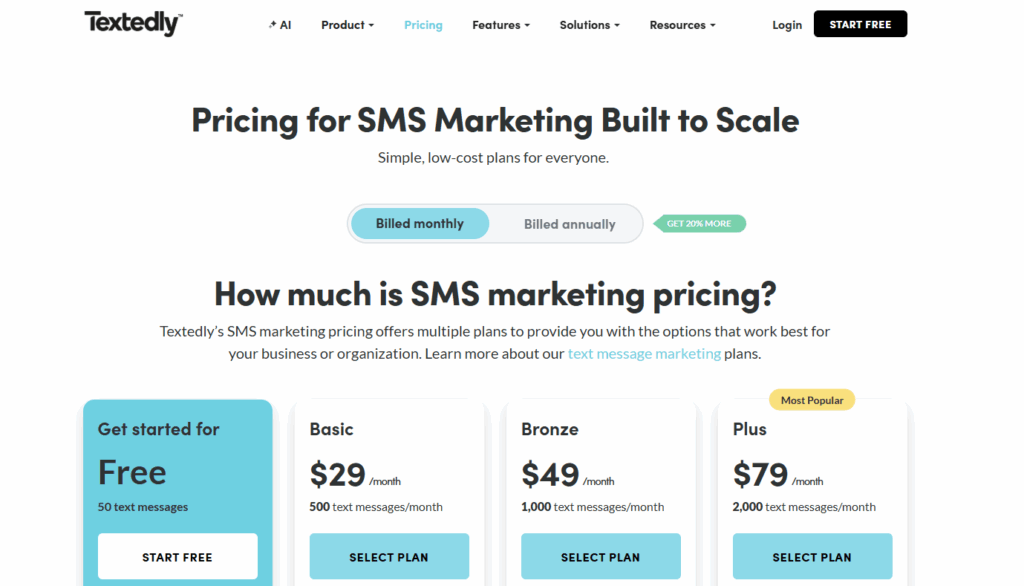This screenshot has height=586, width=1024.
Task: Click the GET 20% MORE badge
Action: coord(699,223)
